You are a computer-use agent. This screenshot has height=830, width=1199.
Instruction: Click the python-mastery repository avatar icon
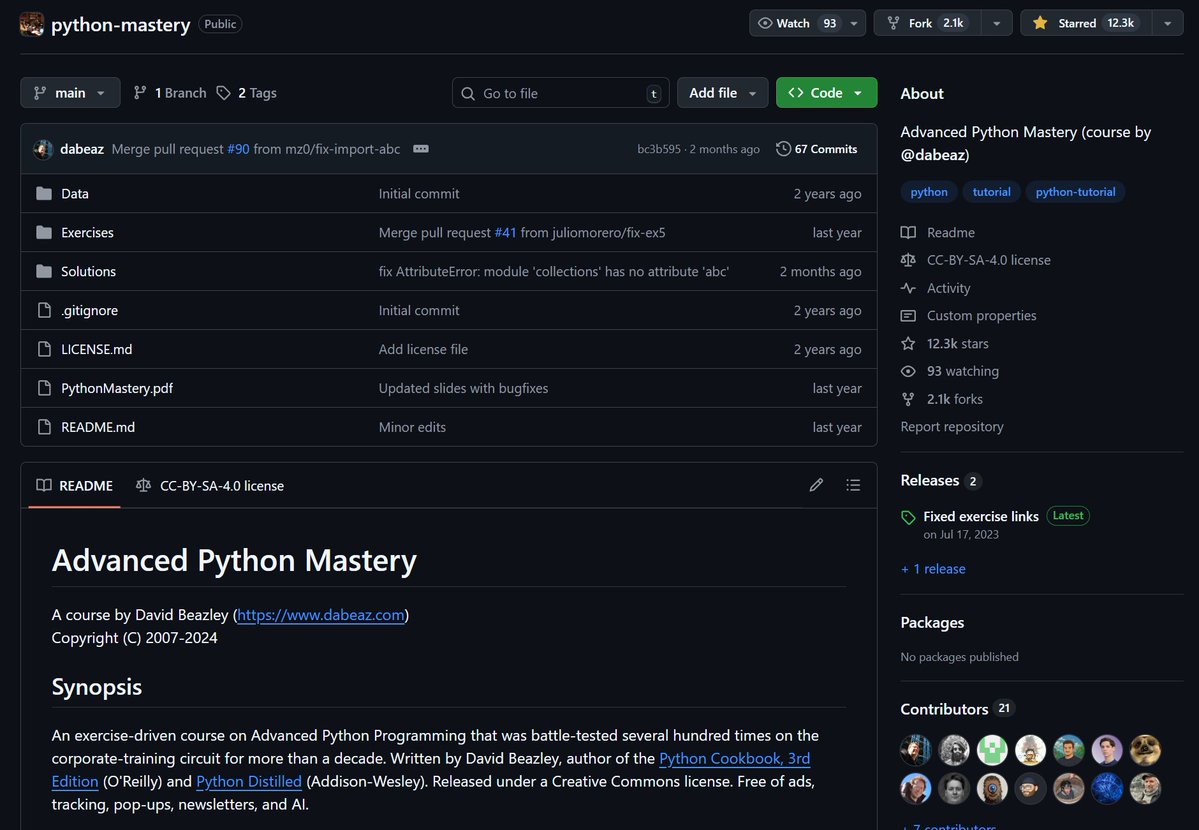tap(31, 24)
